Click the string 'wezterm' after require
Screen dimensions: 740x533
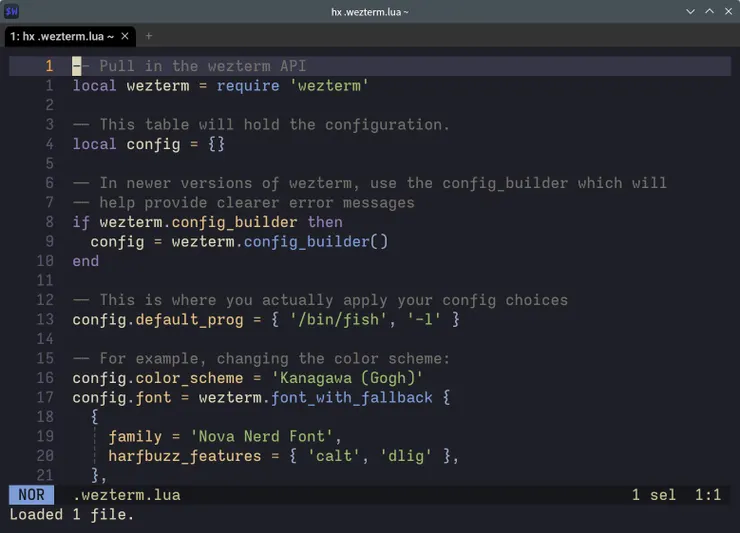coord(329,86)
